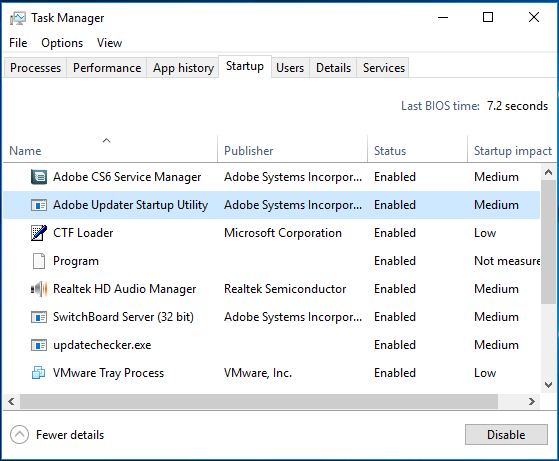Minimize the Task Manager window

(x=443, y=17)
